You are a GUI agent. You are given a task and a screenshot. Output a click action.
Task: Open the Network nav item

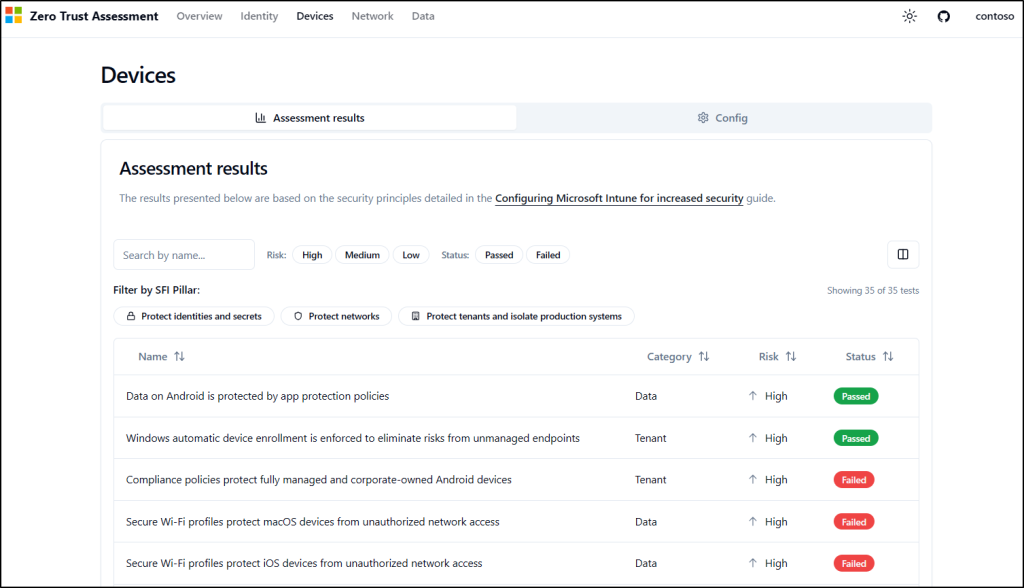(x=372, y=16)
